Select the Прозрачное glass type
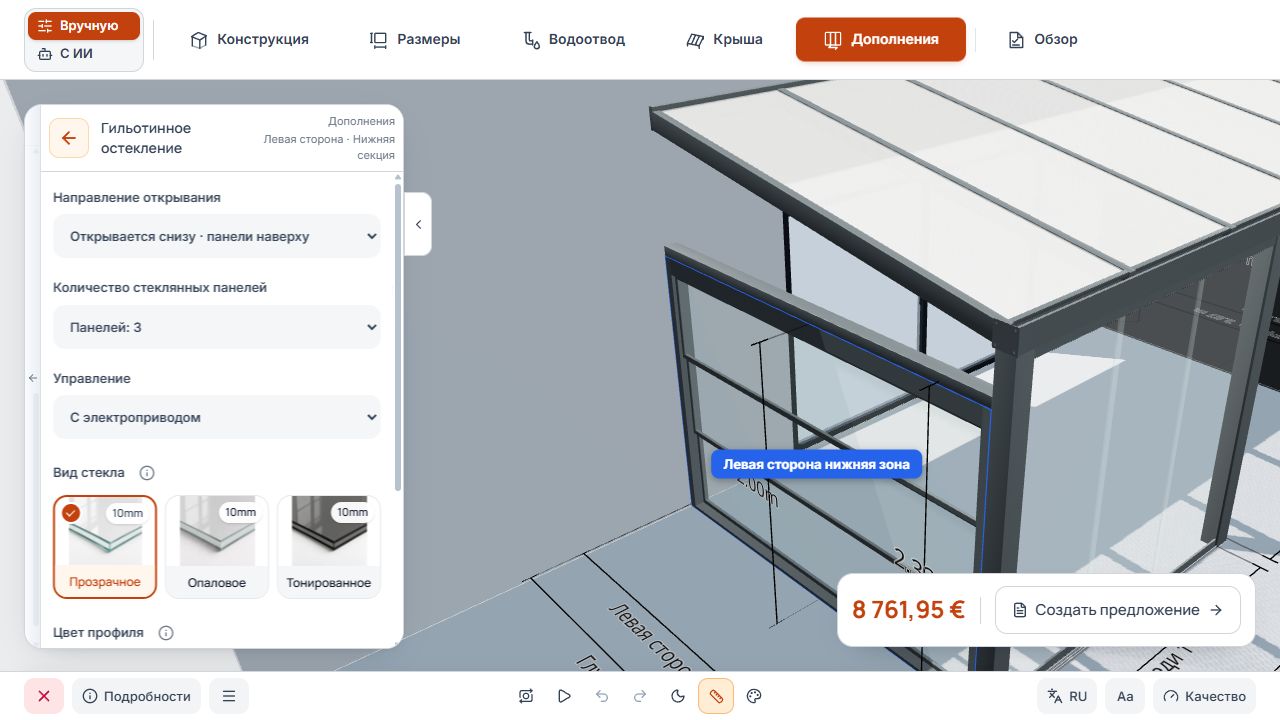This screenshot has width=1280, height=720. pos(105,547)
